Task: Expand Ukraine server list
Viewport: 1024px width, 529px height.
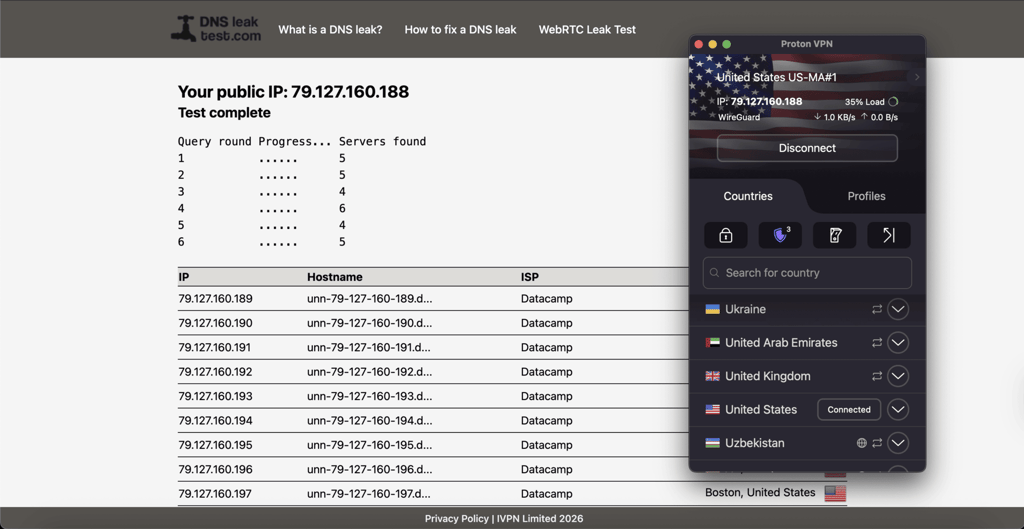Action: pos(898,309)
